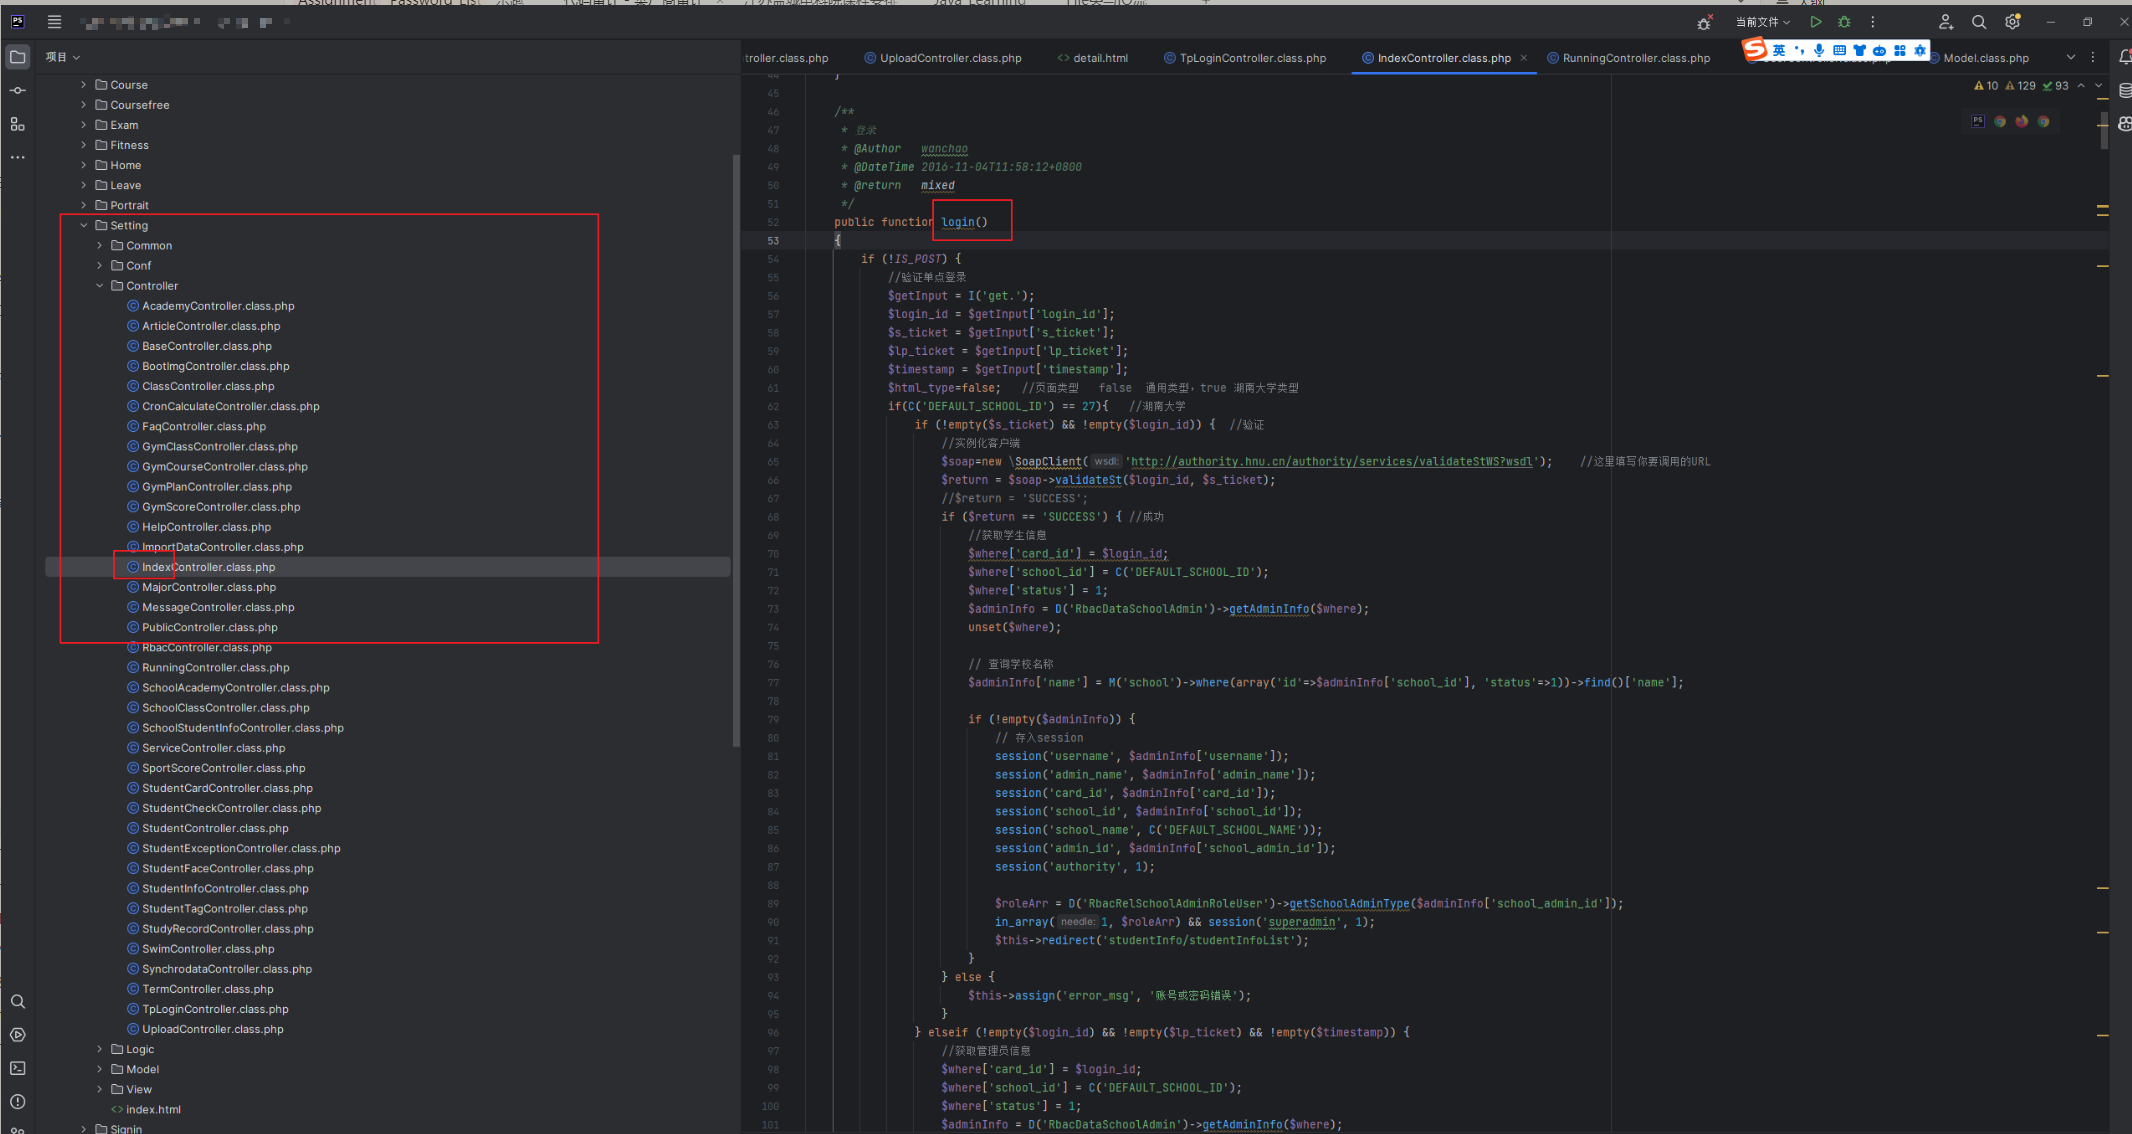Open the Commit tool window
2132x1134 pixels.
point(18,91)
